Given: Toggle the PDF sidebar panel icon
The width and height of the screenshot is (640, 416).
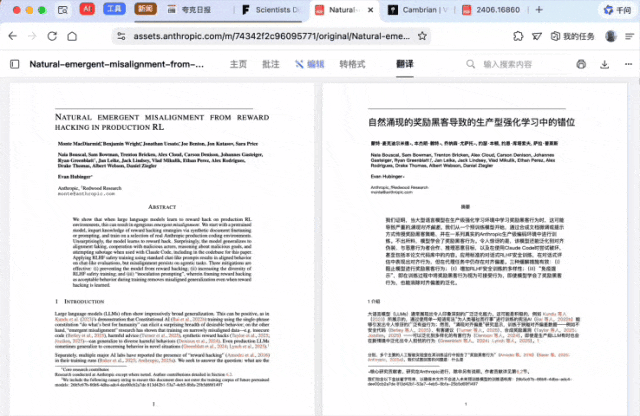Looking at the screenshot, I should tap(14, 64).
